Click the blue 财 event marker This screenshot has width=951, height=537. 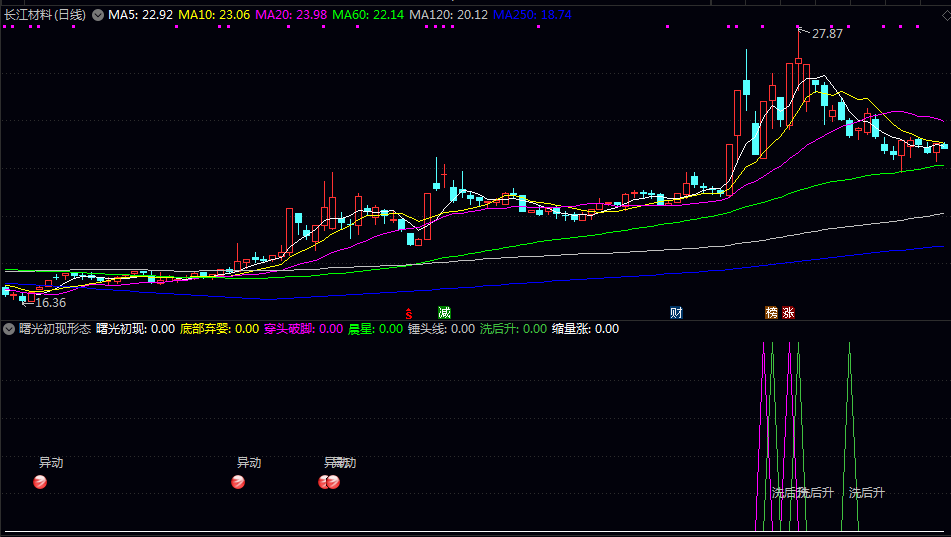(x=676, y=312)
